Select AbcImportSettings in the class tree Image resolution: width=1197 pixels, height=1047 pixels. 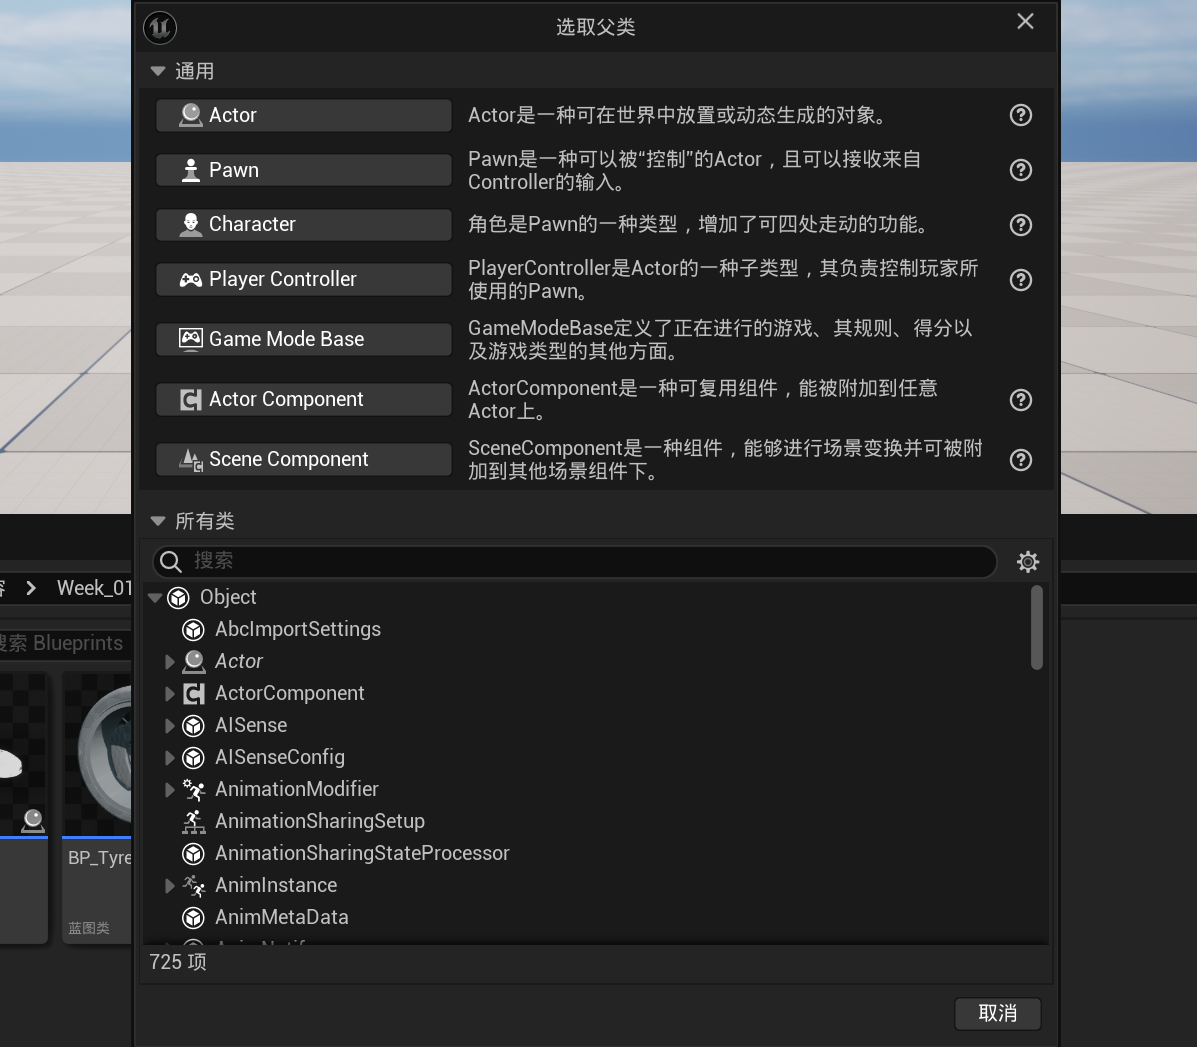point(298,630)
